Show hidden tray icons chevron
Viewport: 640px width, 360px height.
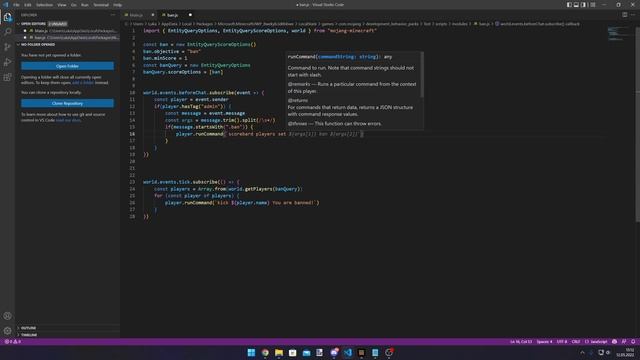(582, 353)
